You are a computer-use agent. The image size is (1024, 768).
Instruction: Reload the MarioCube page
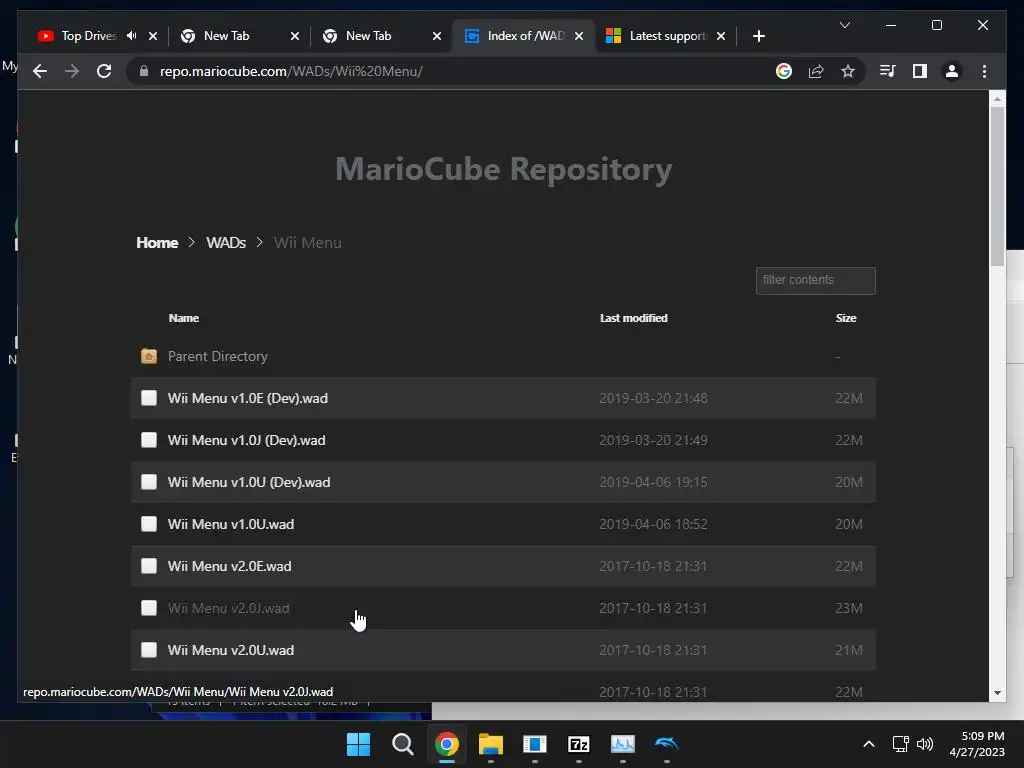(x=104, y=71)
